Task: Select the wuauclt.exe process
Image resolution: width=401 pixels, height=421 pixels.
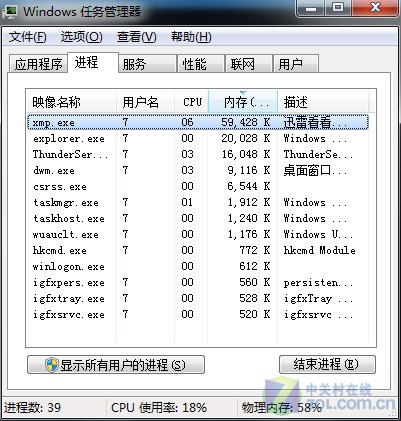Action: (198, 234)
